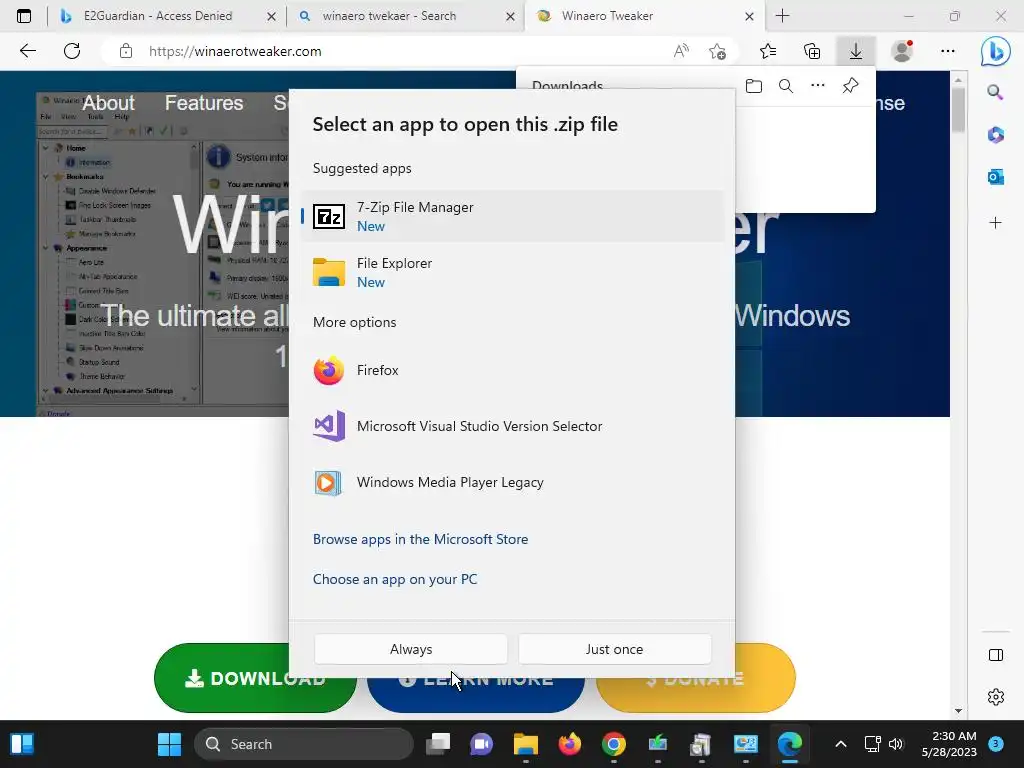Open Bing chat sidebar button

(x=995, y=52)
